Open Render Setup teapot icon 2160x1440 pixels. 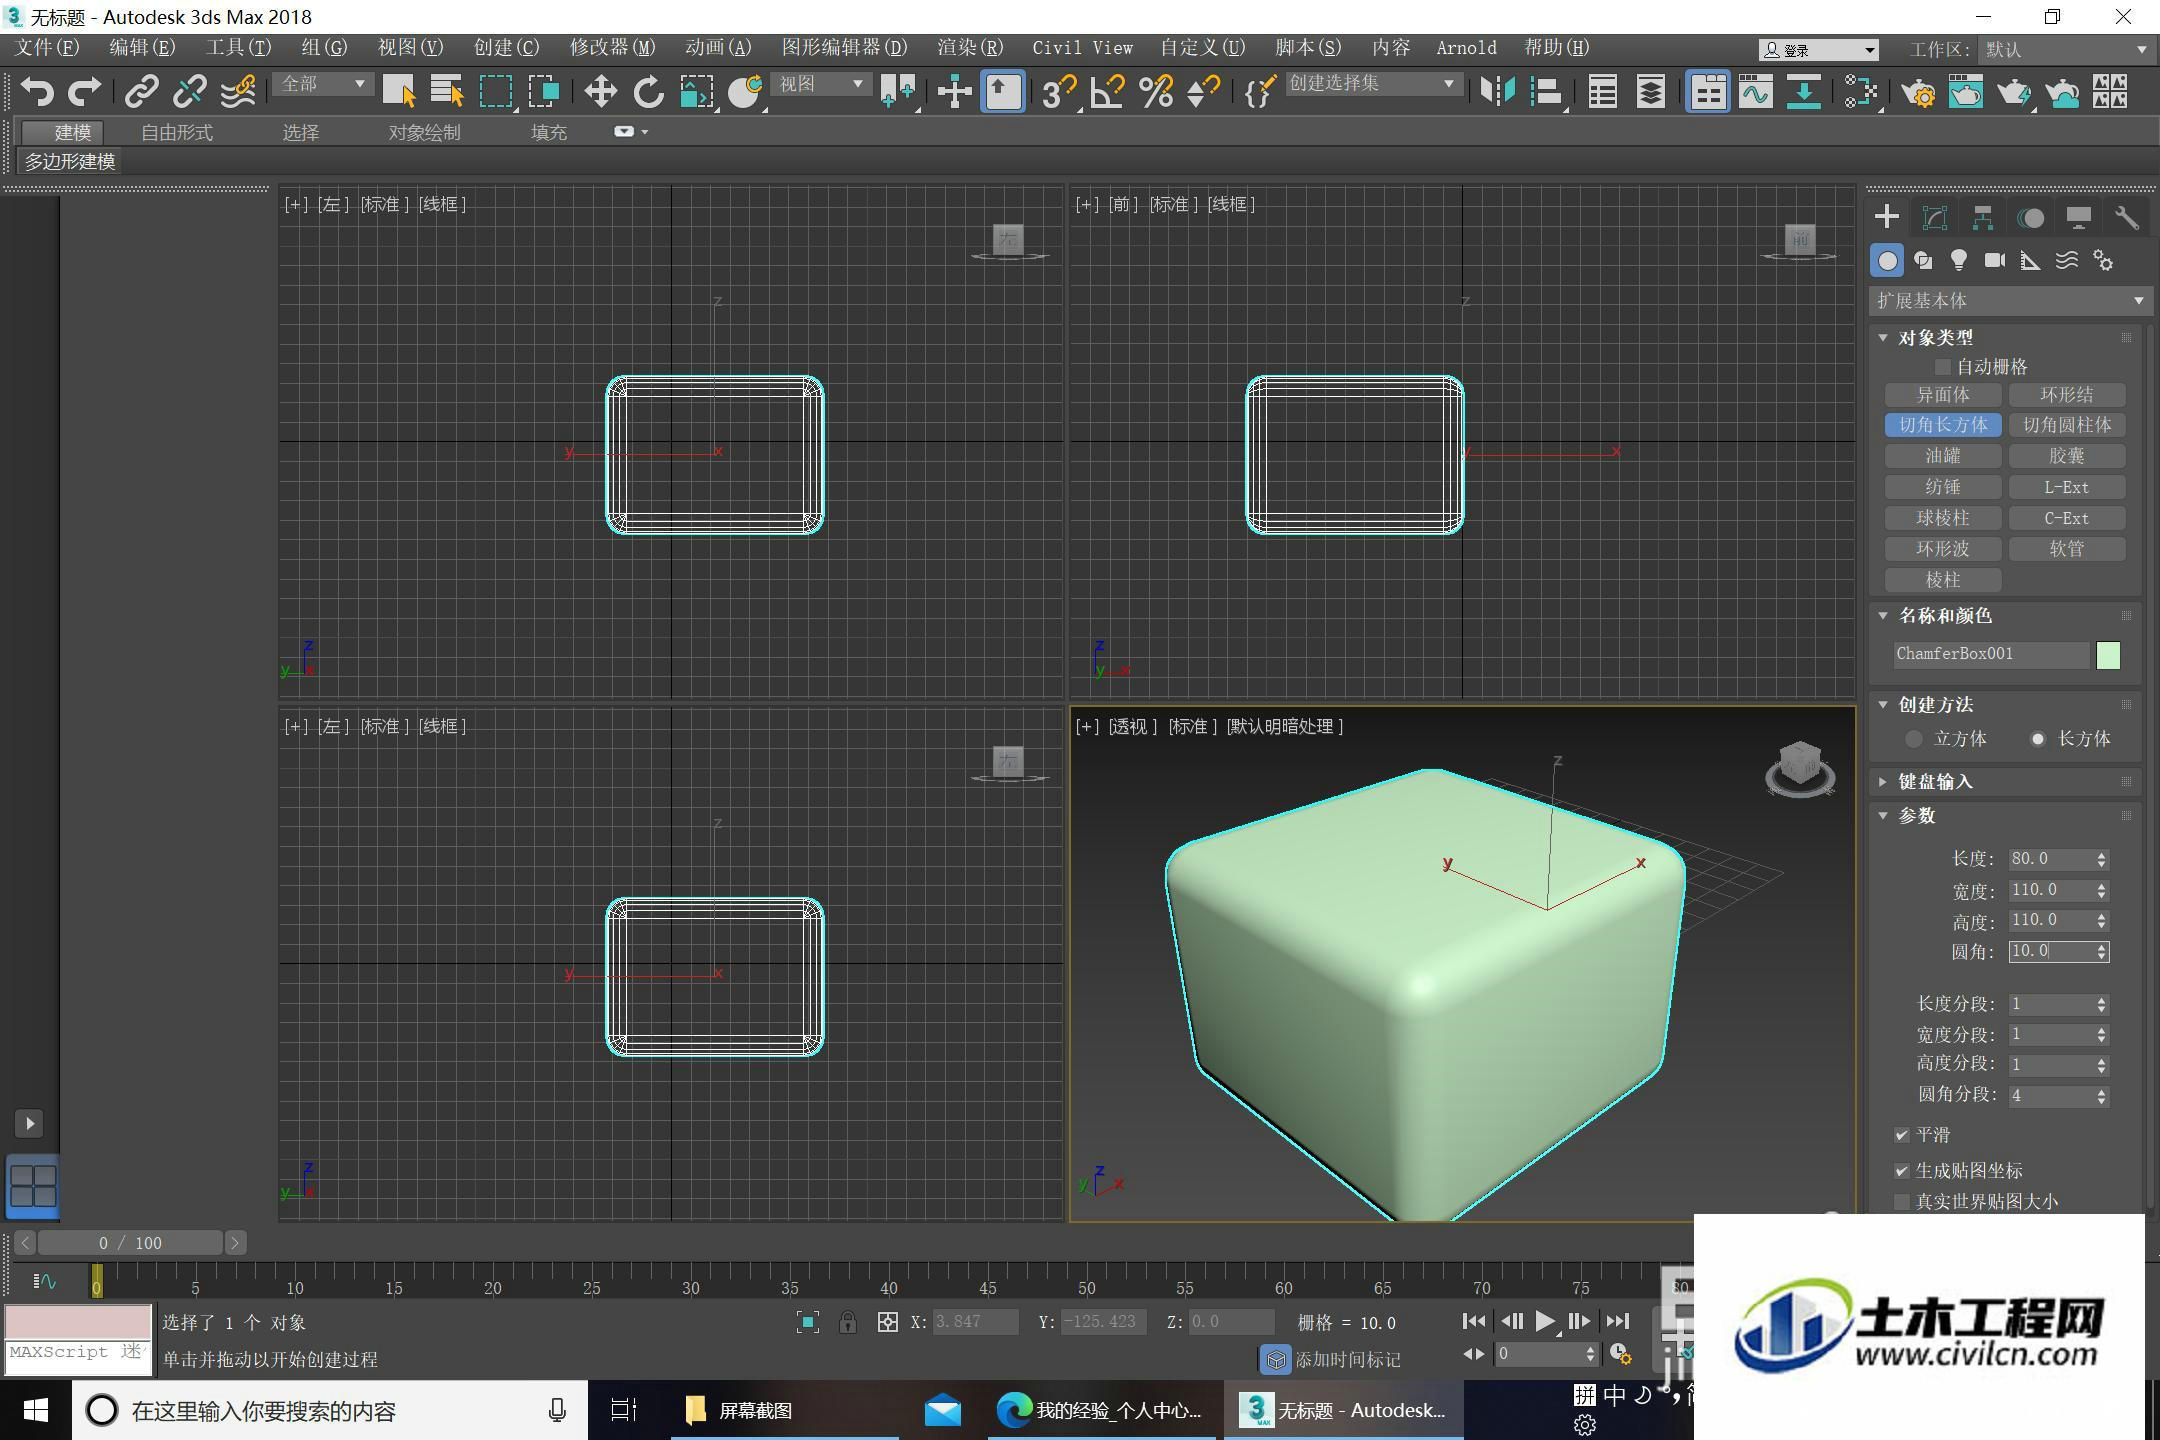point(1918,92)
